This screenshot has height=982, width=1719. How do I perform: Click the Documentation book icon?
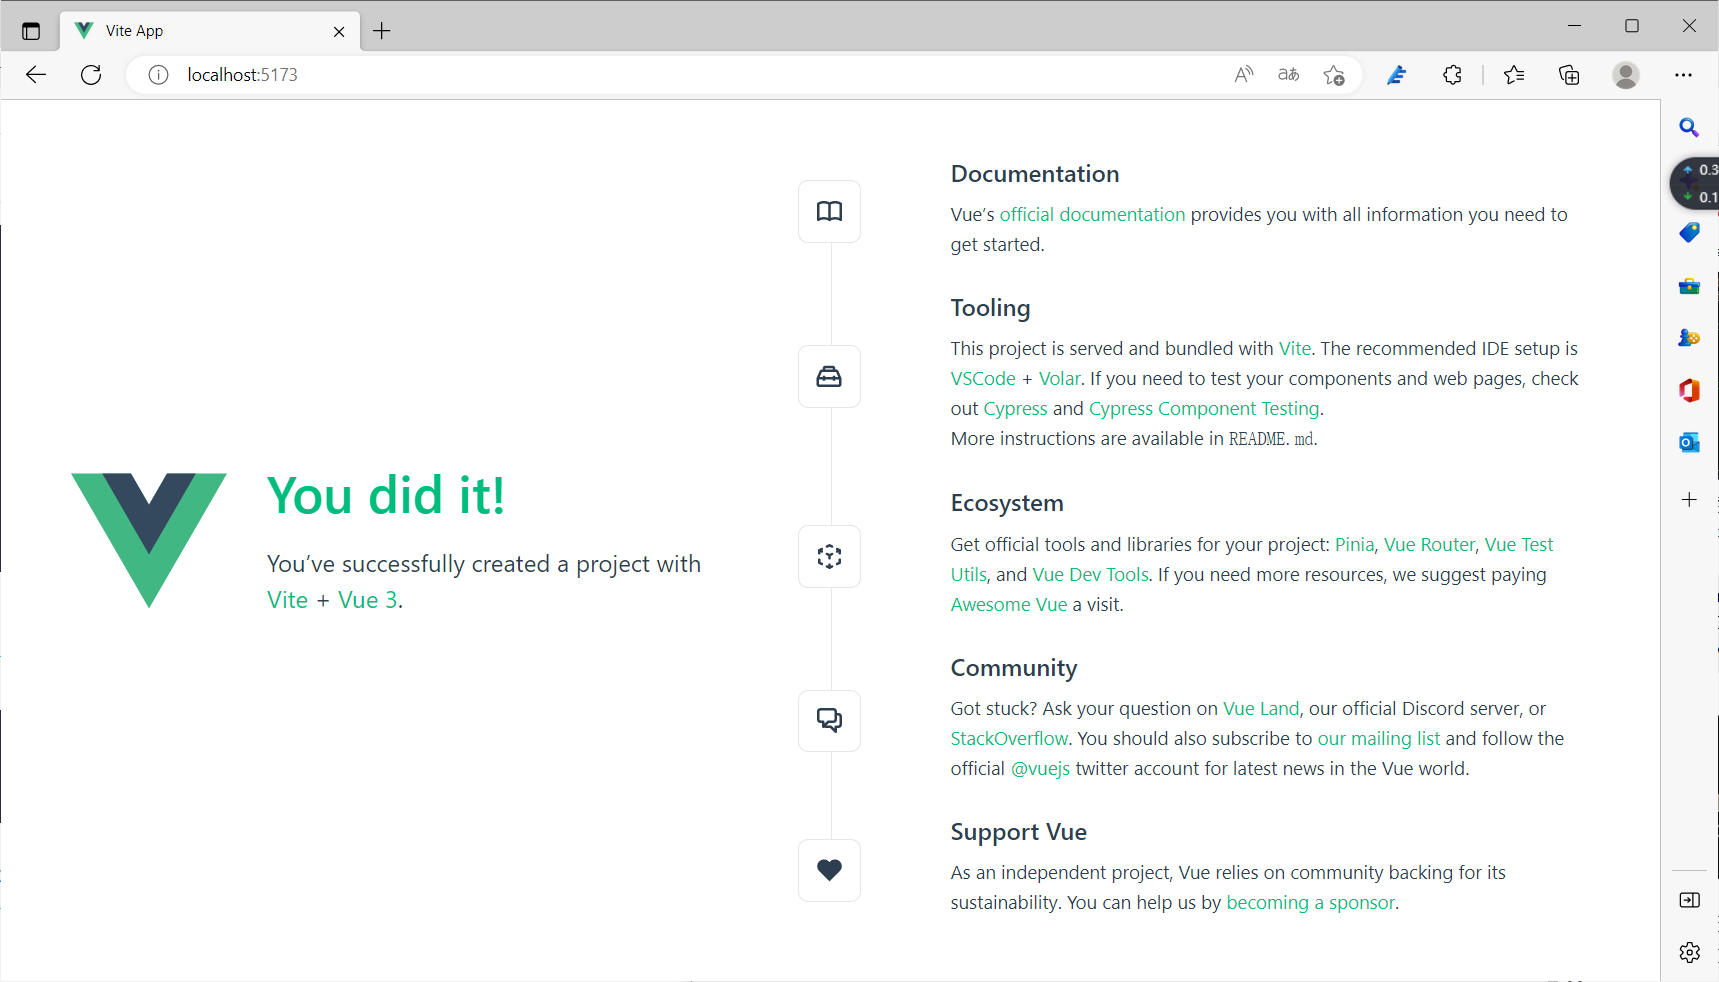pos(829,211)
